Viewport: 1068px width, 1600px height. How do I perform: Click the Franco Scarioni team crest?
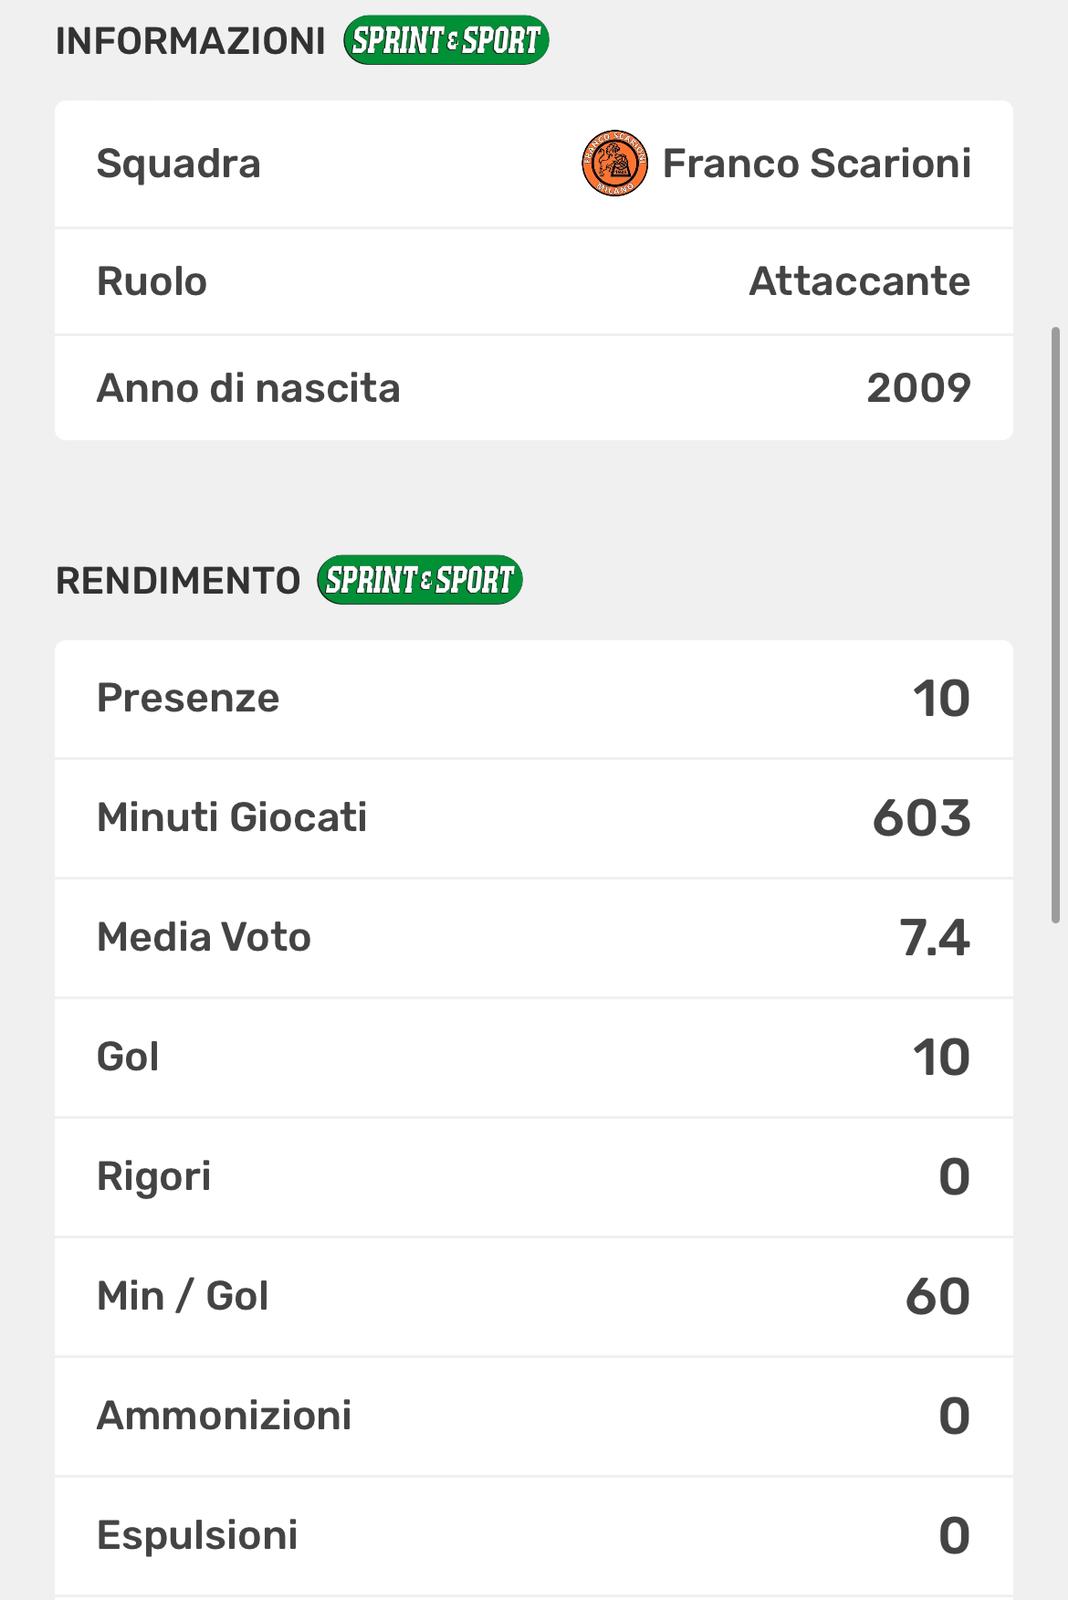click(x=614, y=163)
